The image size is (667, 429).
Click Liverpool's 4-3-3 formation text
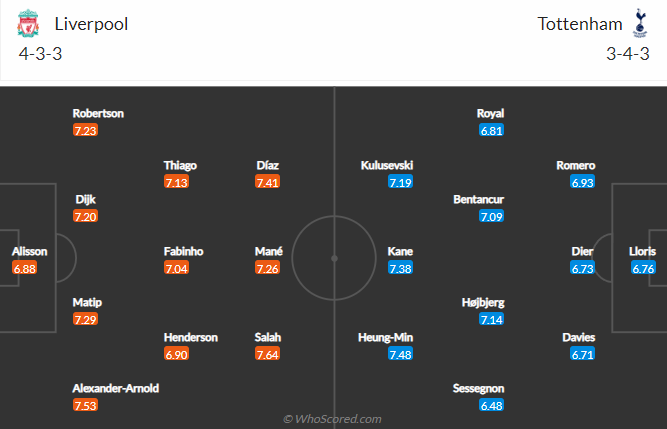pyautogui.click(x=40, y=54)
